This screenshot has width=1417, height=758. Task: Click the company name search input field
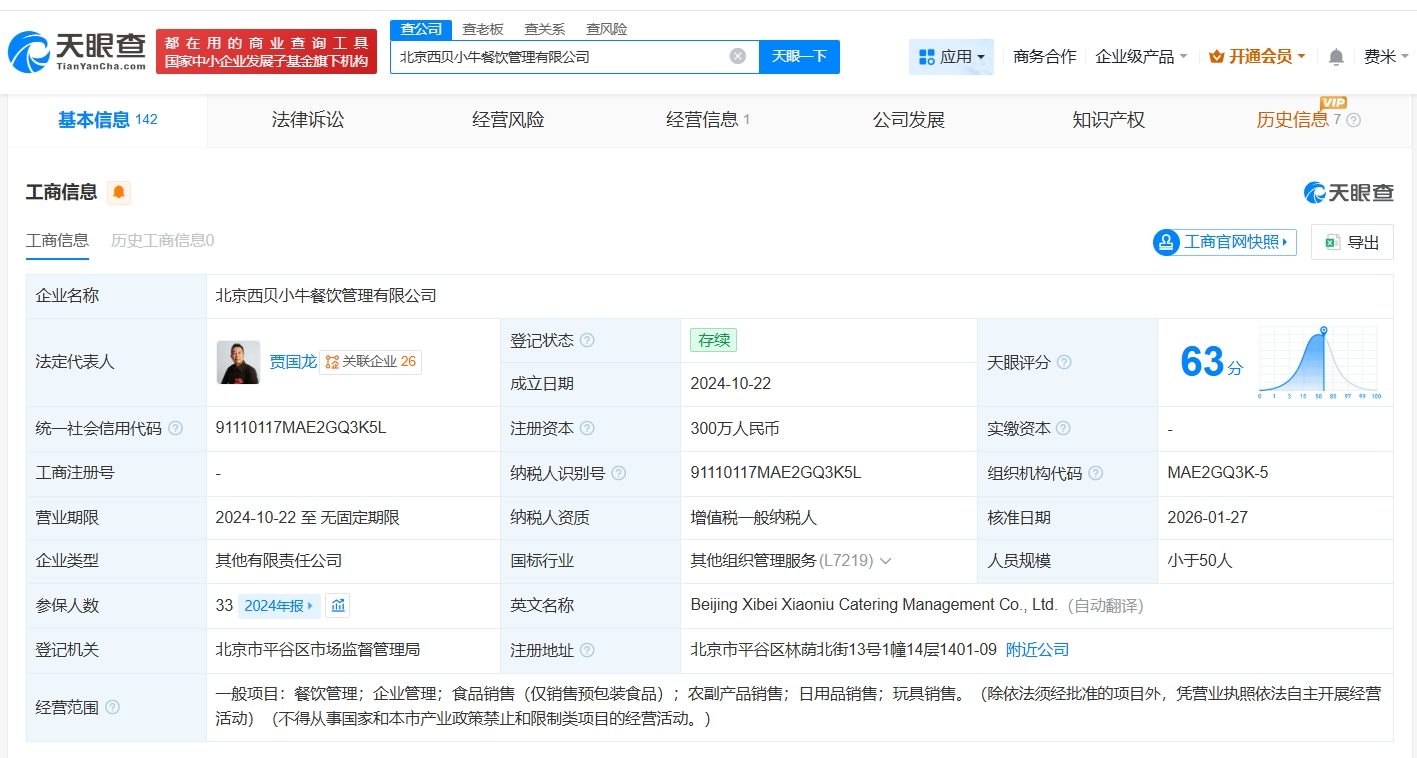click(x=560, y=57)
